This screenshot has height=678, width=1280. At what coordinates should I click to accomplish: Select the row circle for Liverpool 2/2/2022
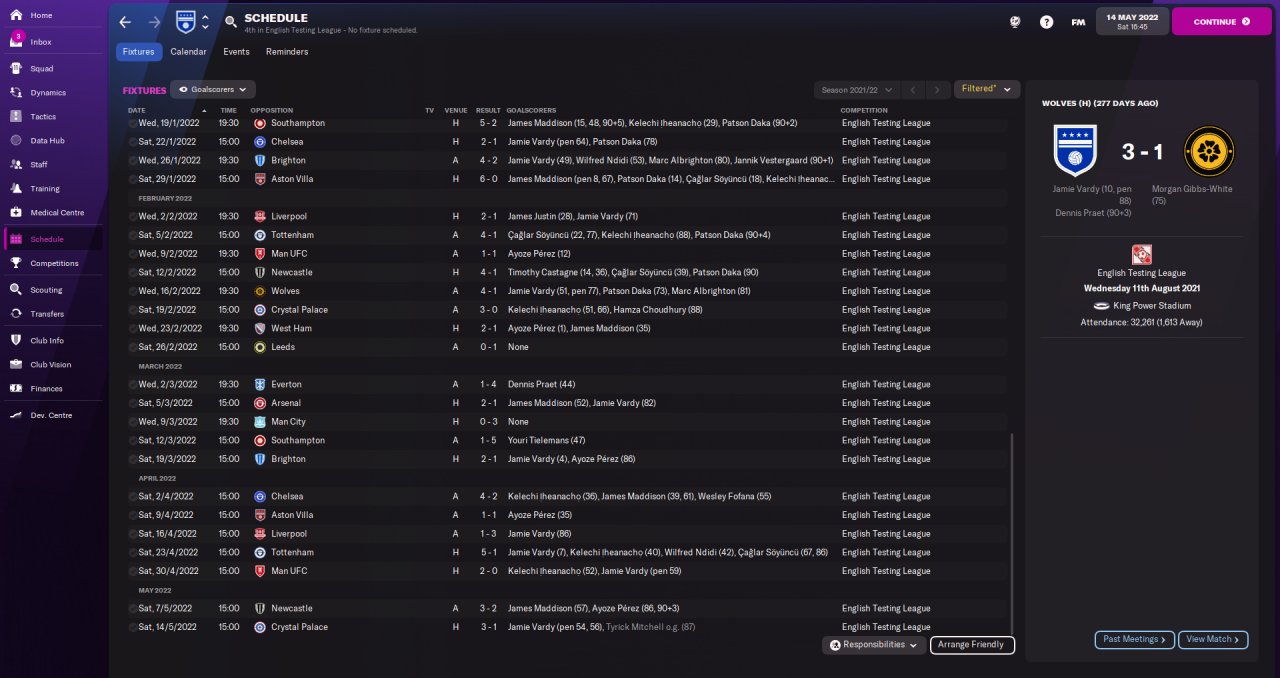(x=132, y=216)
